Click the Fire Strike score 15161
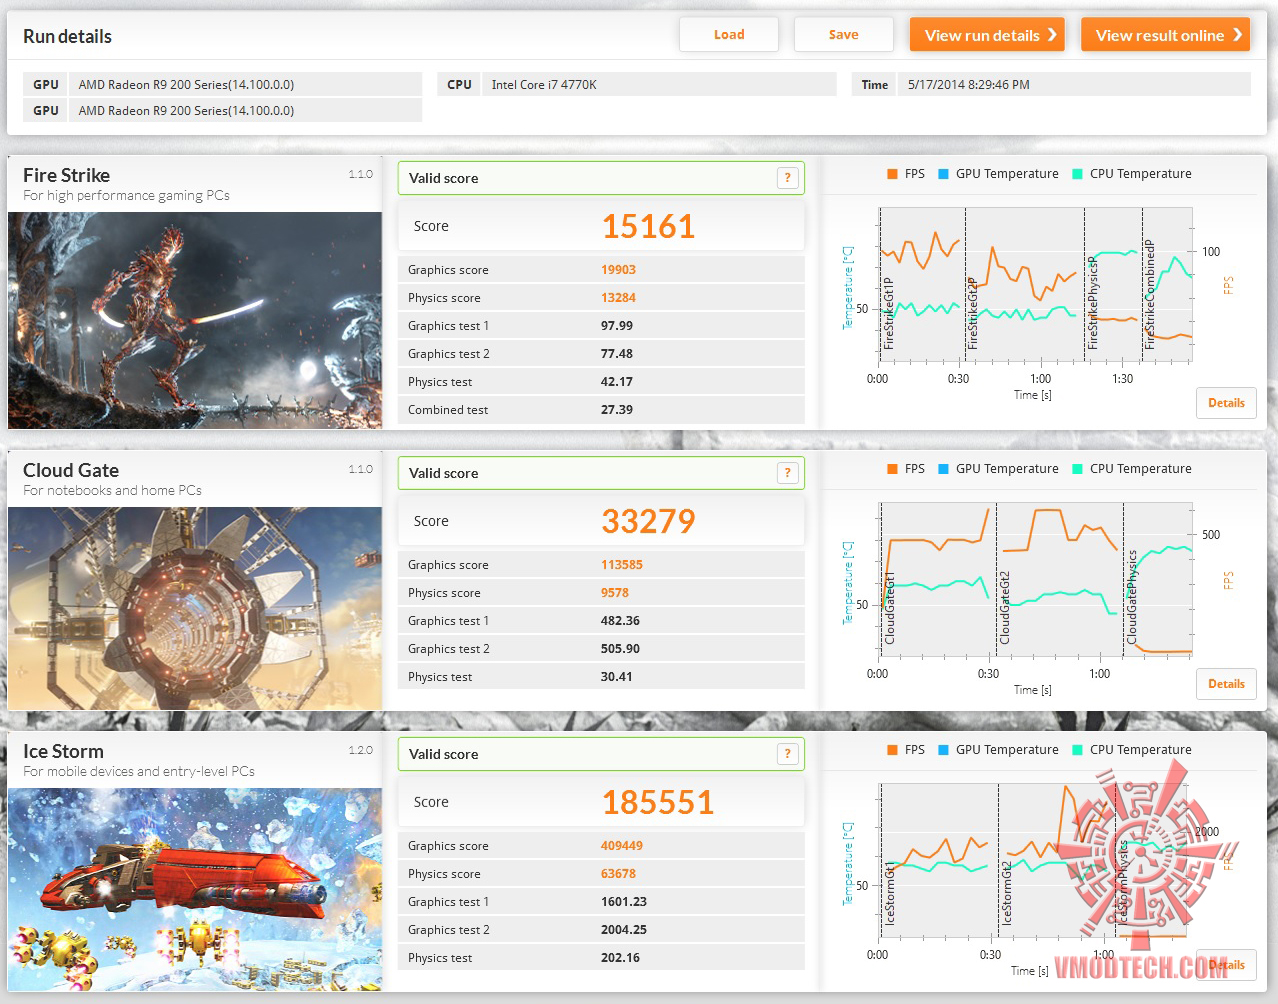The width and height of the screenshot is (1278, 1004). (x=648, y=226)
